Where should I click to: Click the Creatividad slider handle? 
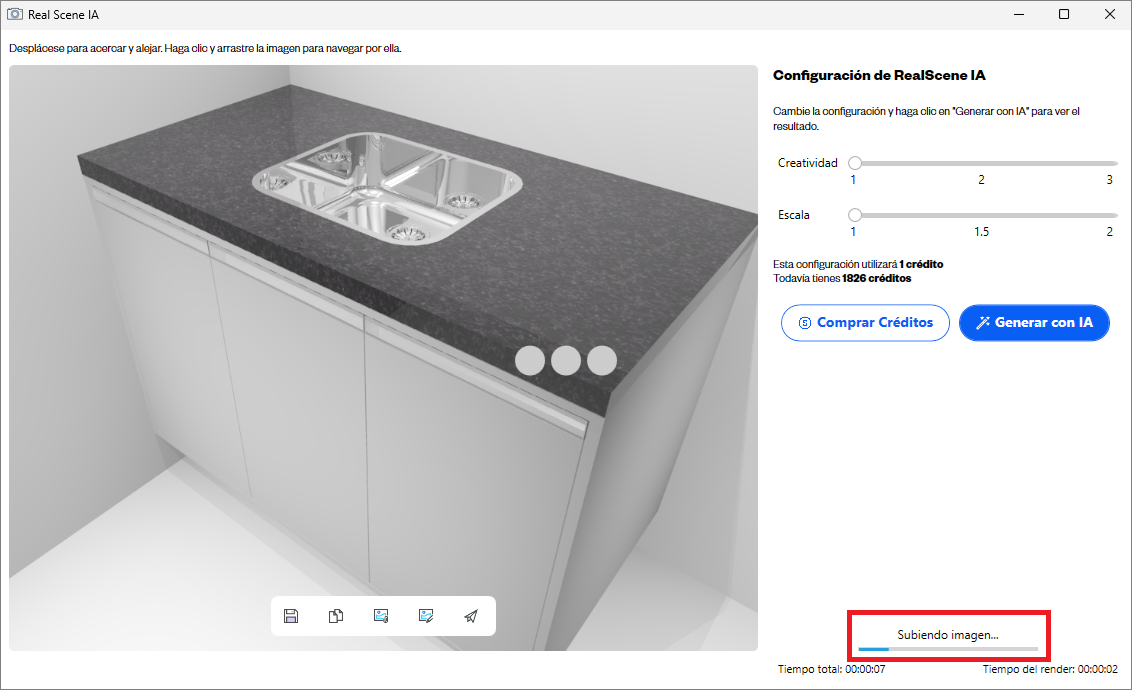(x=855, y=163)
